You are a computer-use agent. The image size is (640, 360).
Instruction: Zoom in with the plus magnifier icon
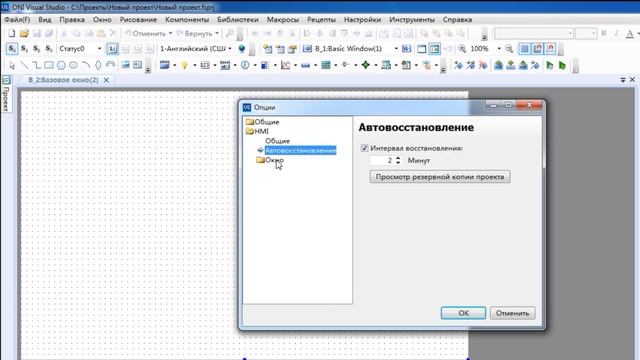point(462,49)
